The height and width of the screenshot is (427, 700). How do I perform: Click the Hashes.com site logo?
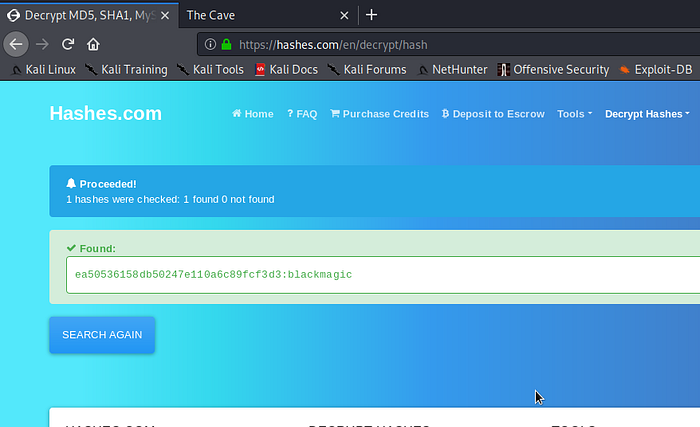105,113
